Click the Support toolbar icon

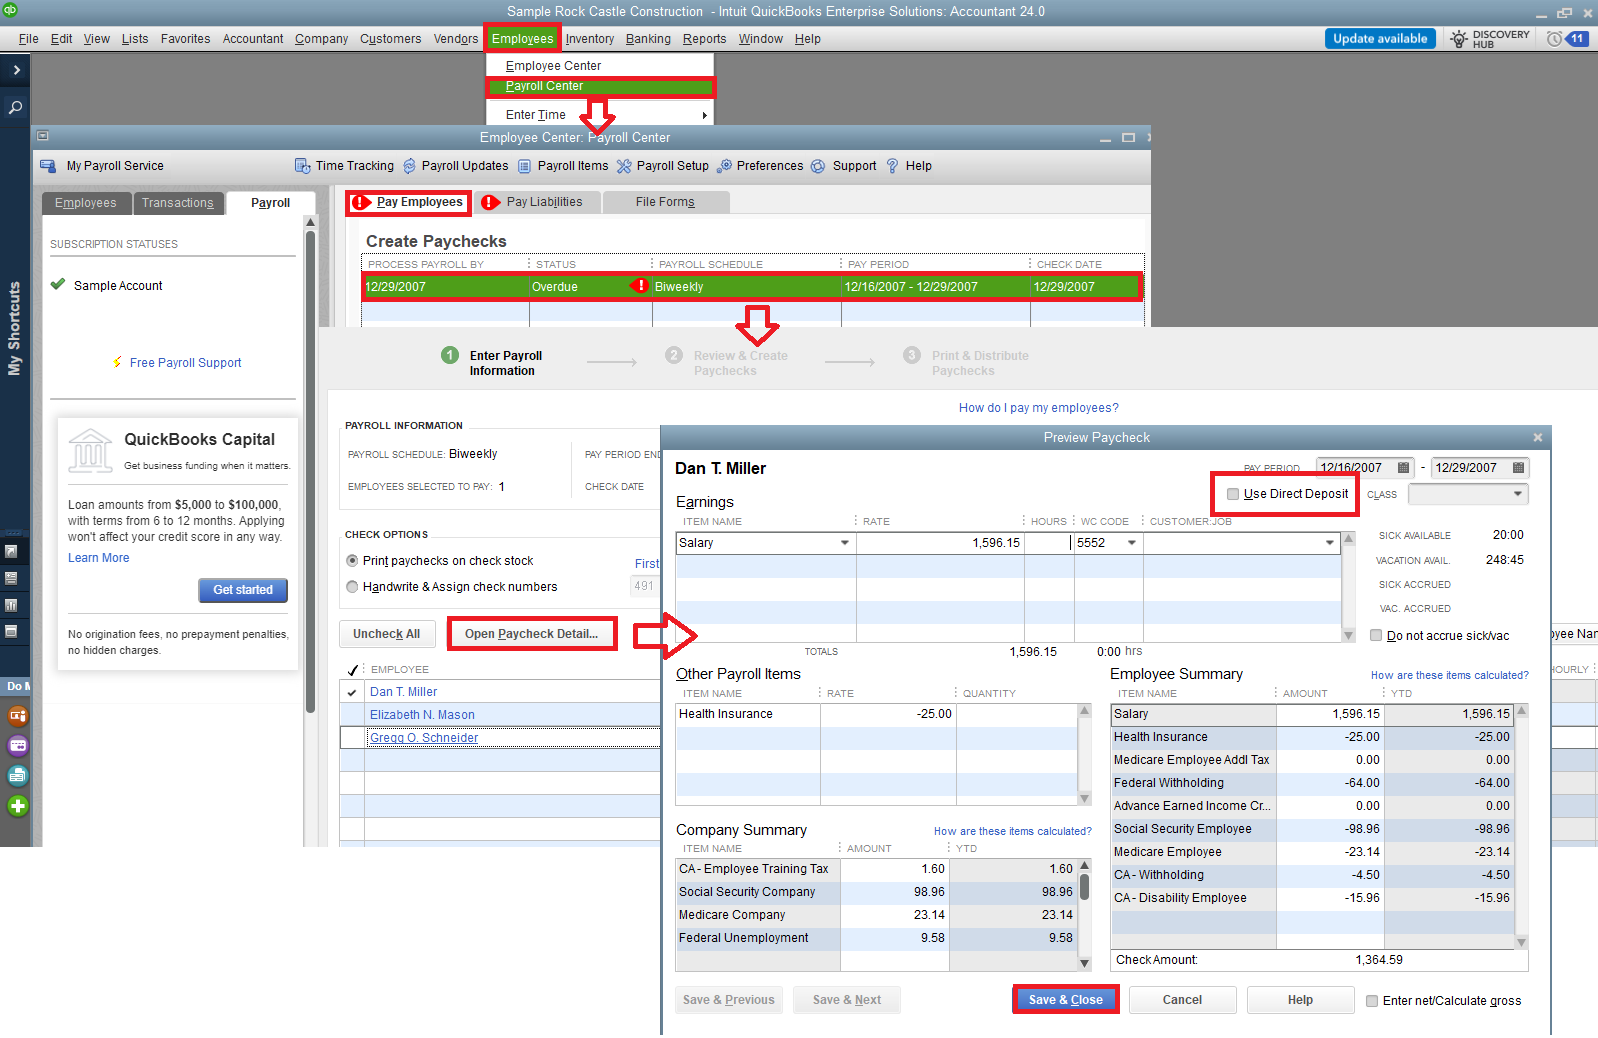tap(818, 166)
